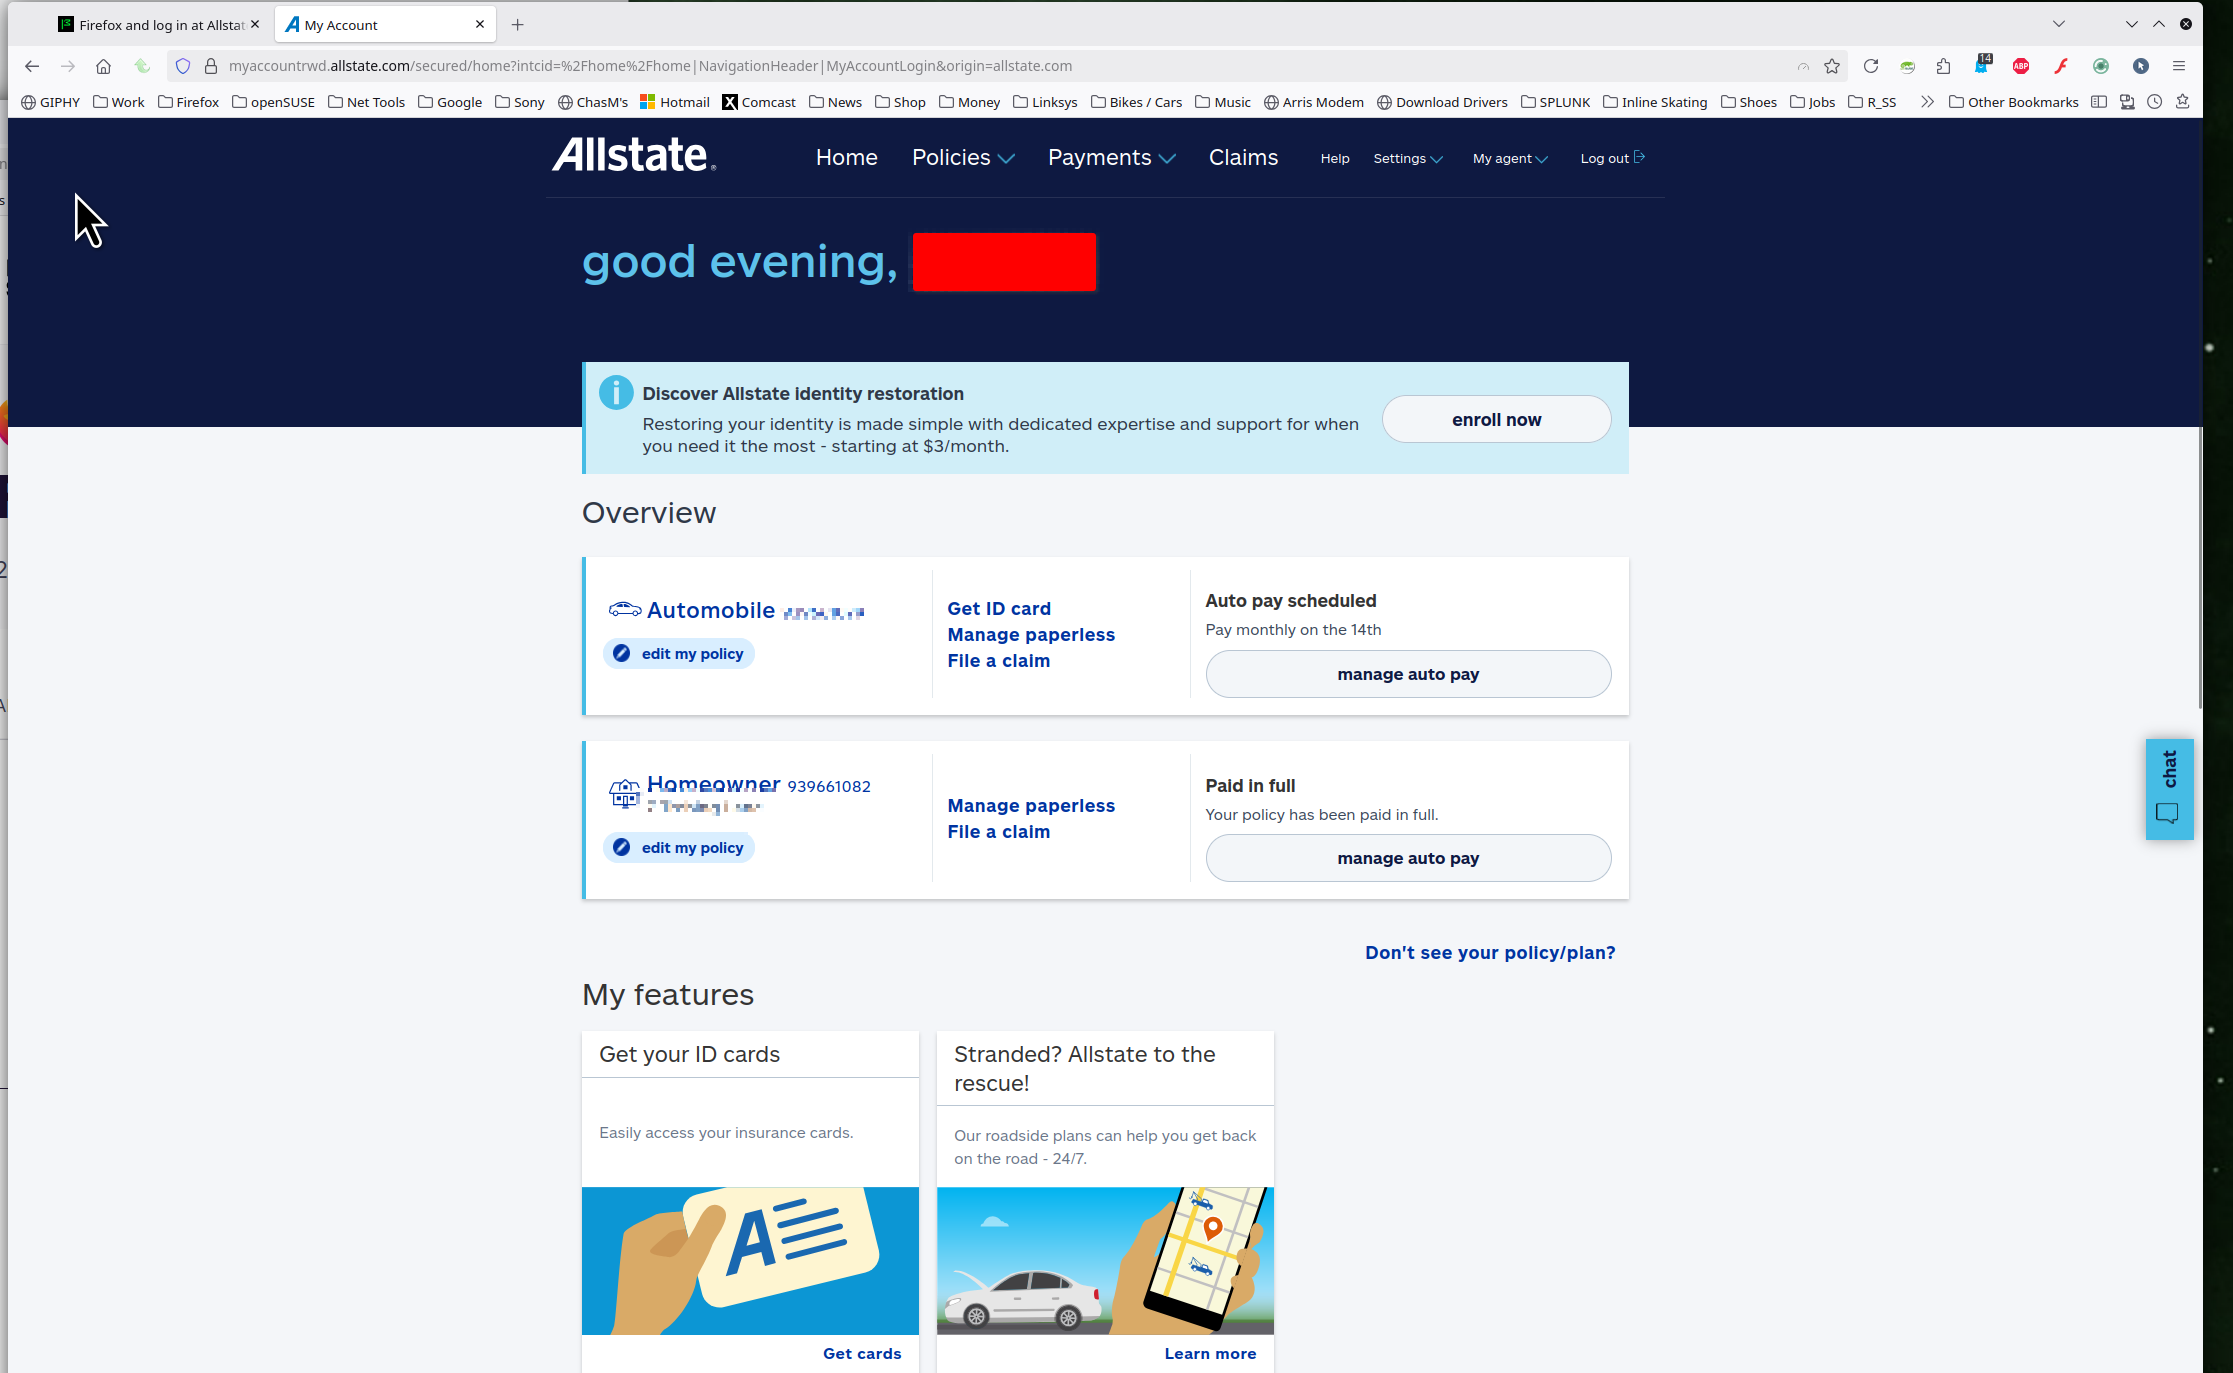Image resolution: width=2233 pixels, height=1373 pixels.
Task: Reload the page with refresh icon
Action: point(1870,66)
